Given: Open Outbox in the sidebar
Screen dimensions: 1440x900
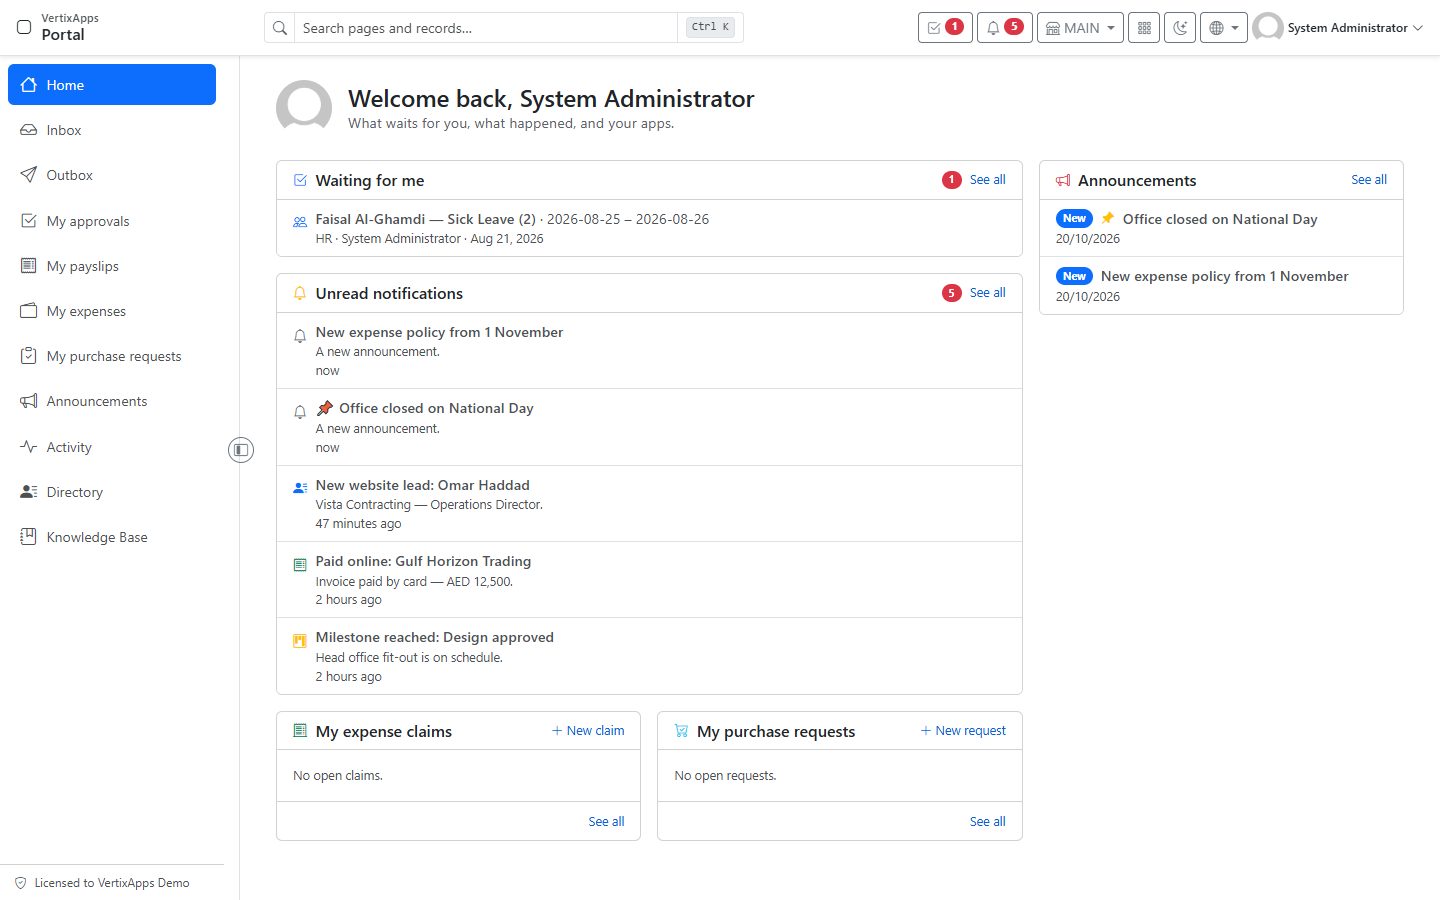Looking at the screenshot, I should 112,175.
